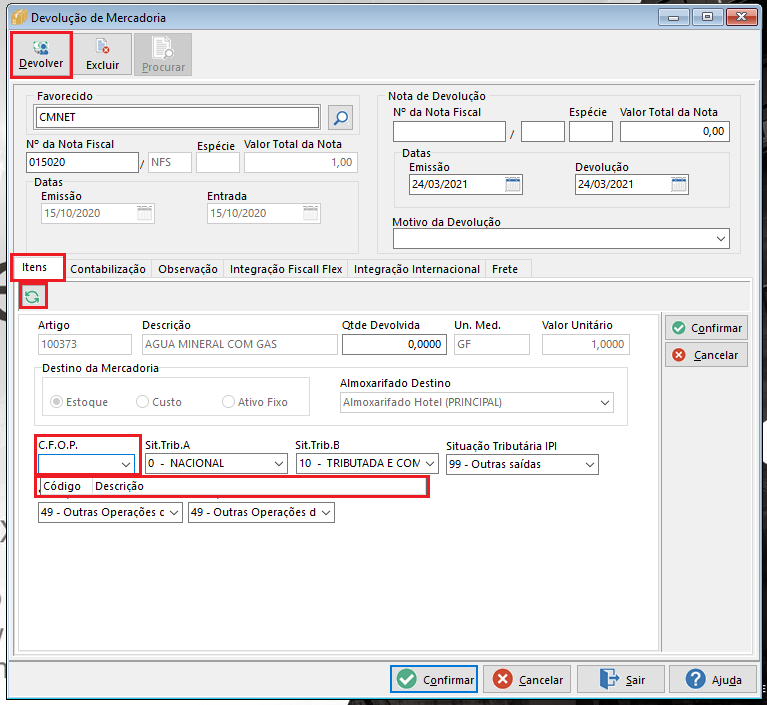Click the Descrição column header in dropdown list
This screenshot has width=767, height=705.
(259, 486)
